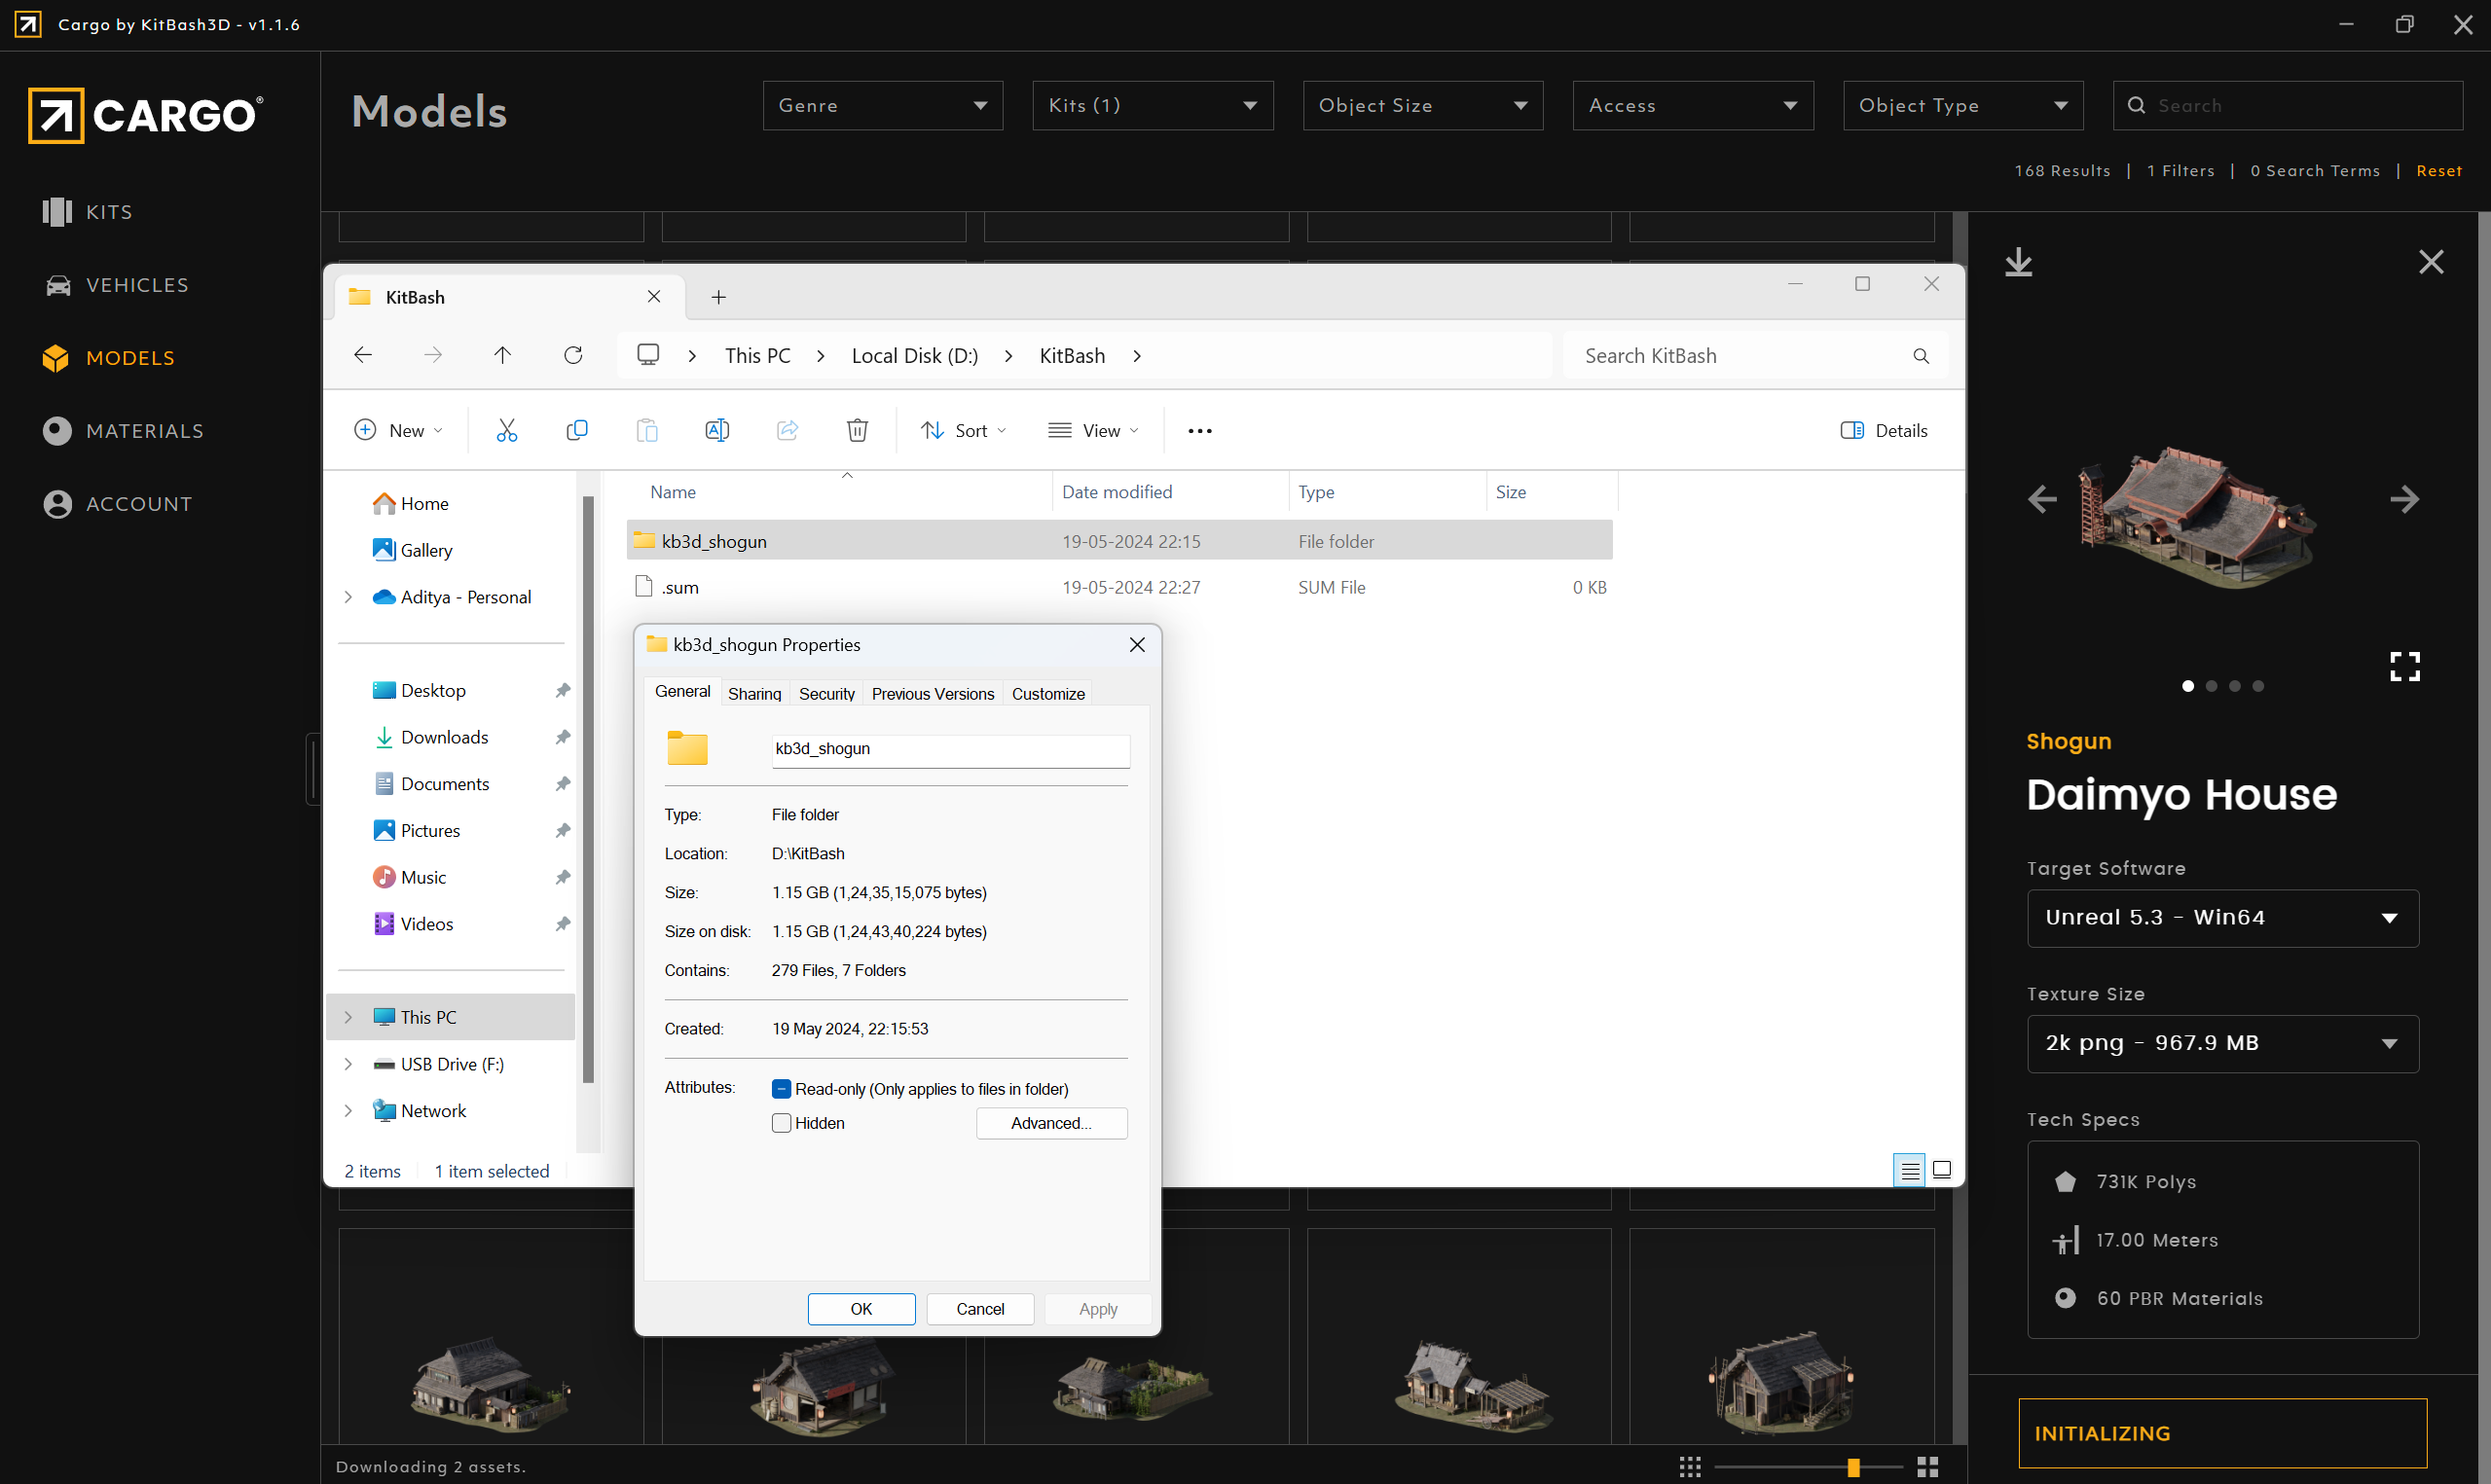The width and height of the screenshot is (2491, 1484).
Task: Toggle the Details pane in Explorer
Action: [x=1884, y=430]
